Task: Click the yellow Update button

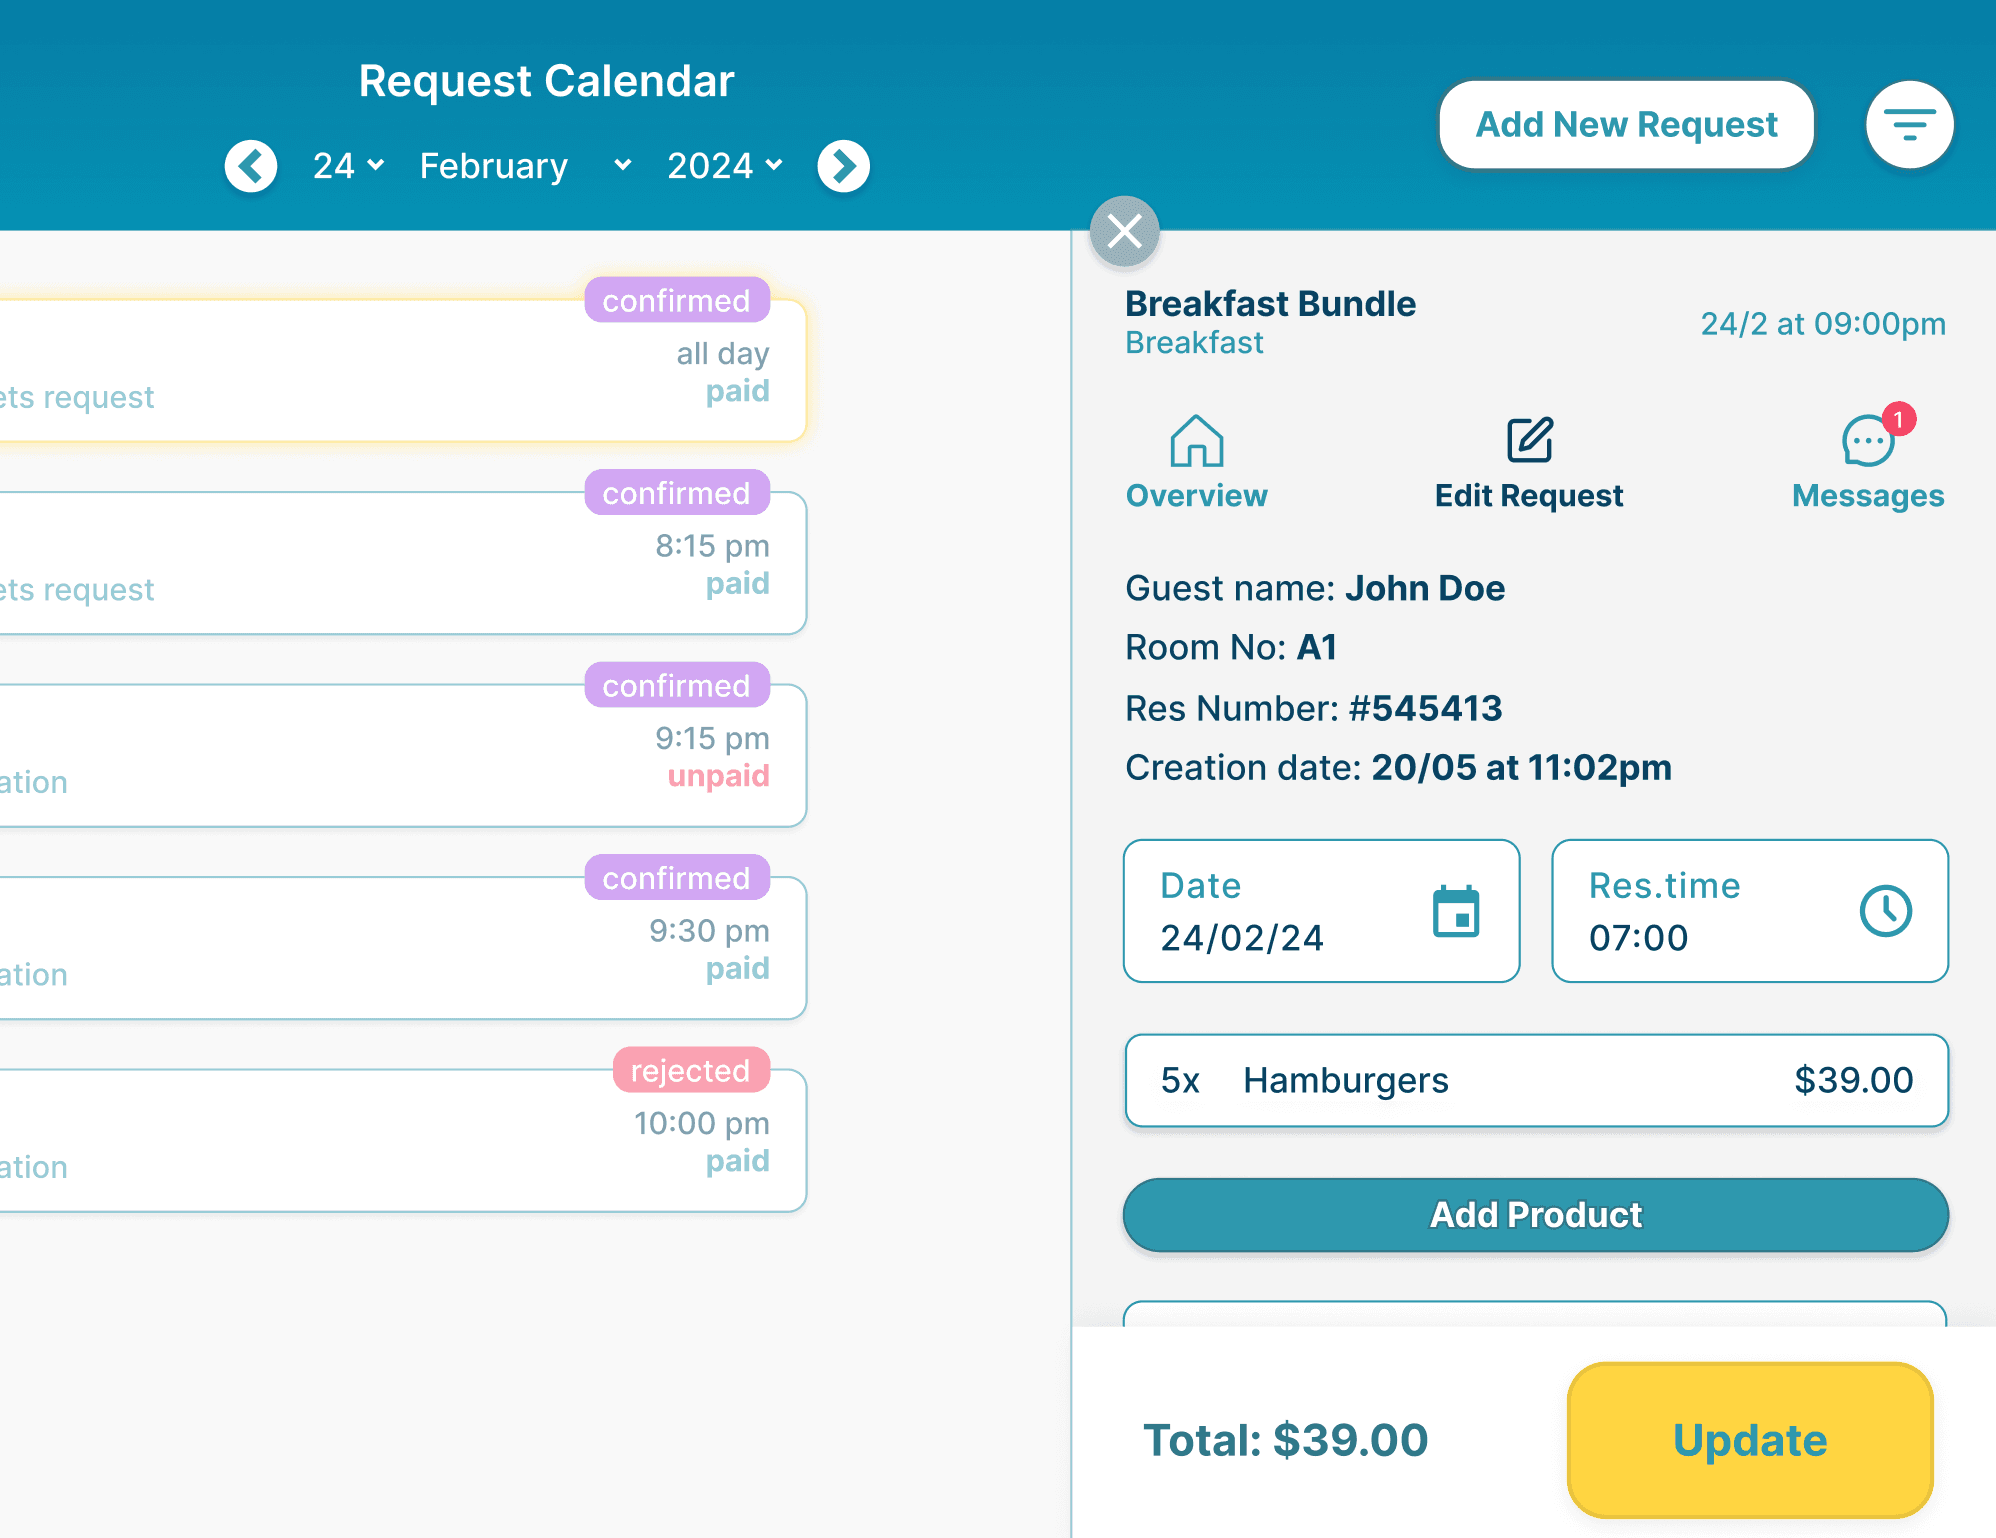Action: coord(1749,1440)
